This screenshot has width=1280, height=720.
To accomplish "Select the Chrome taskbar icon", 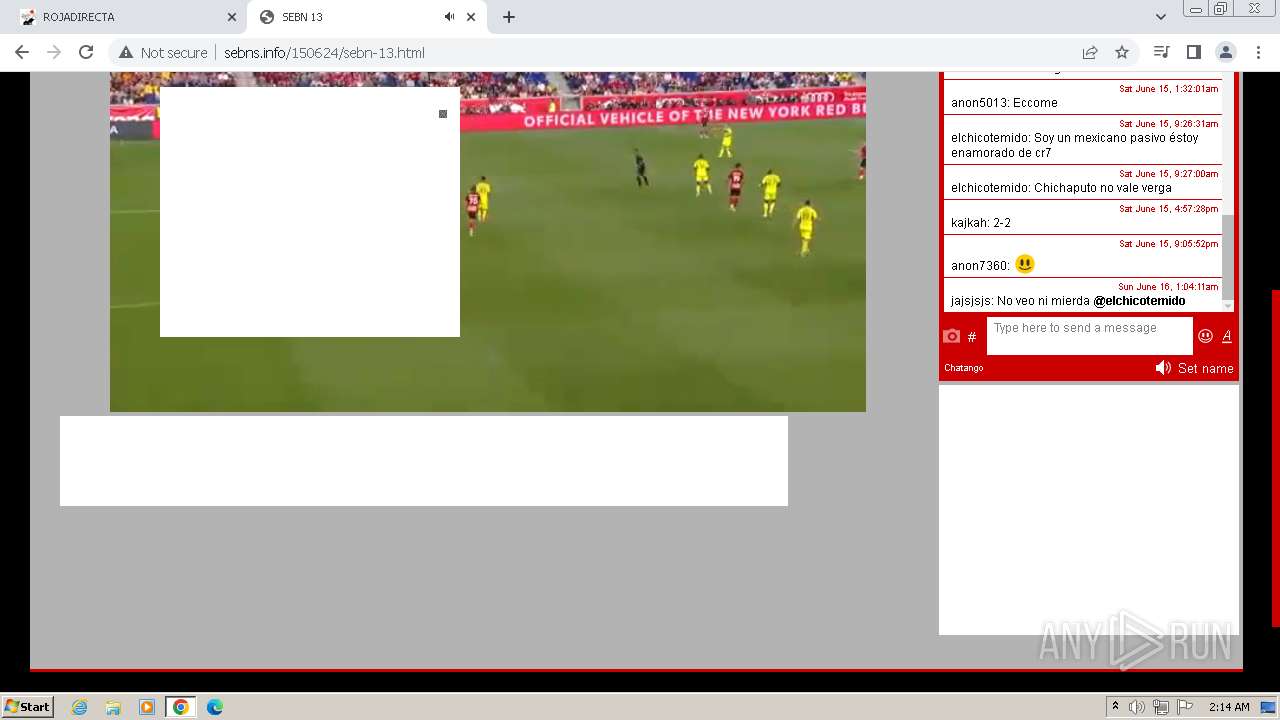I will [181, 707].
